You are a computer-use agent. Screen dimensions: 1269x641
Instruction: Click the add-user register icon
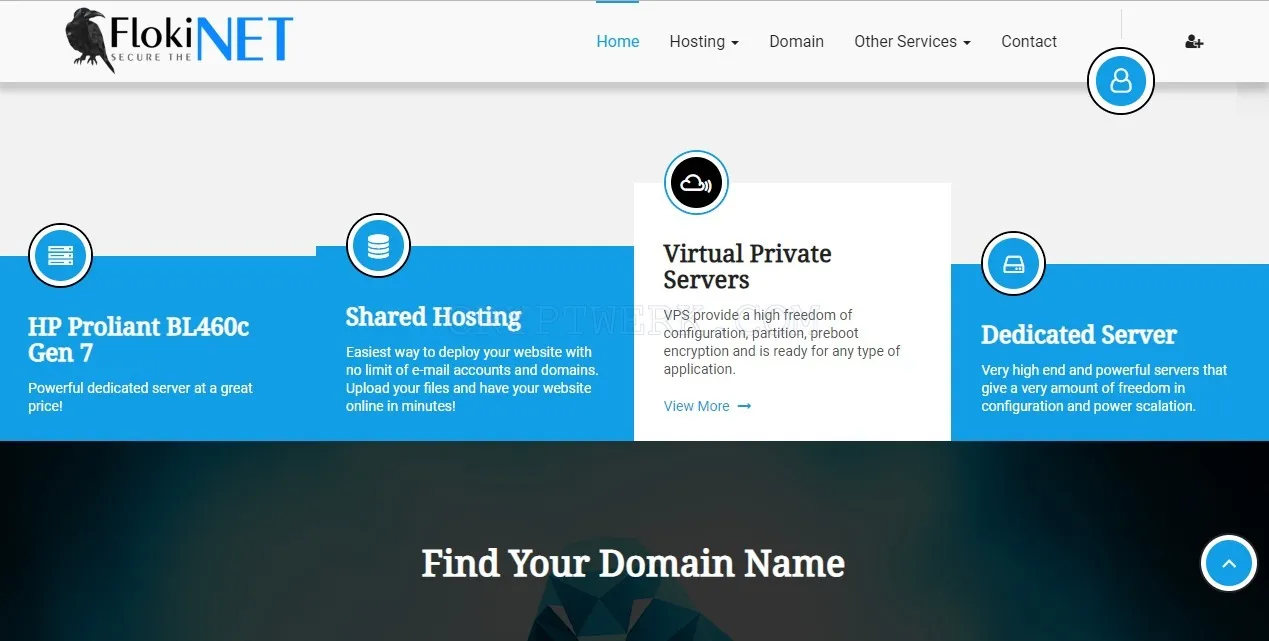pyautogui.click(x=1194, y=42)
